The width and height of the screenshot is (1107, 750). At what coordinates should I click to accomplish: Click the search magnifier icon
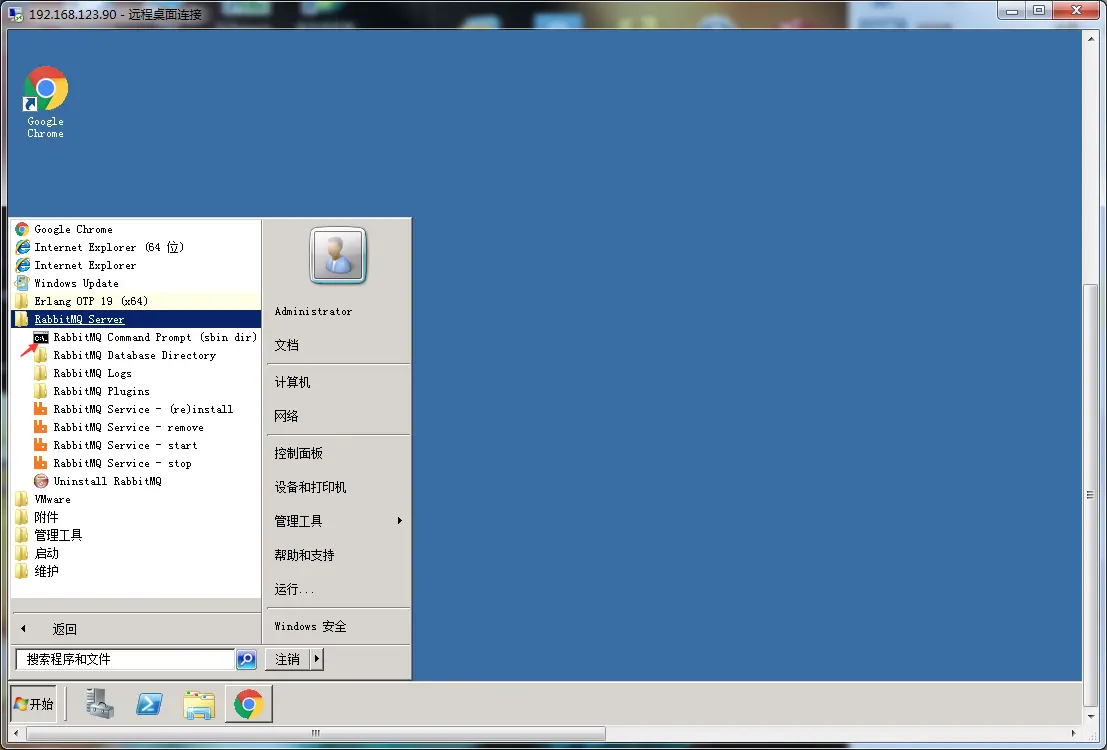(246, 660)
